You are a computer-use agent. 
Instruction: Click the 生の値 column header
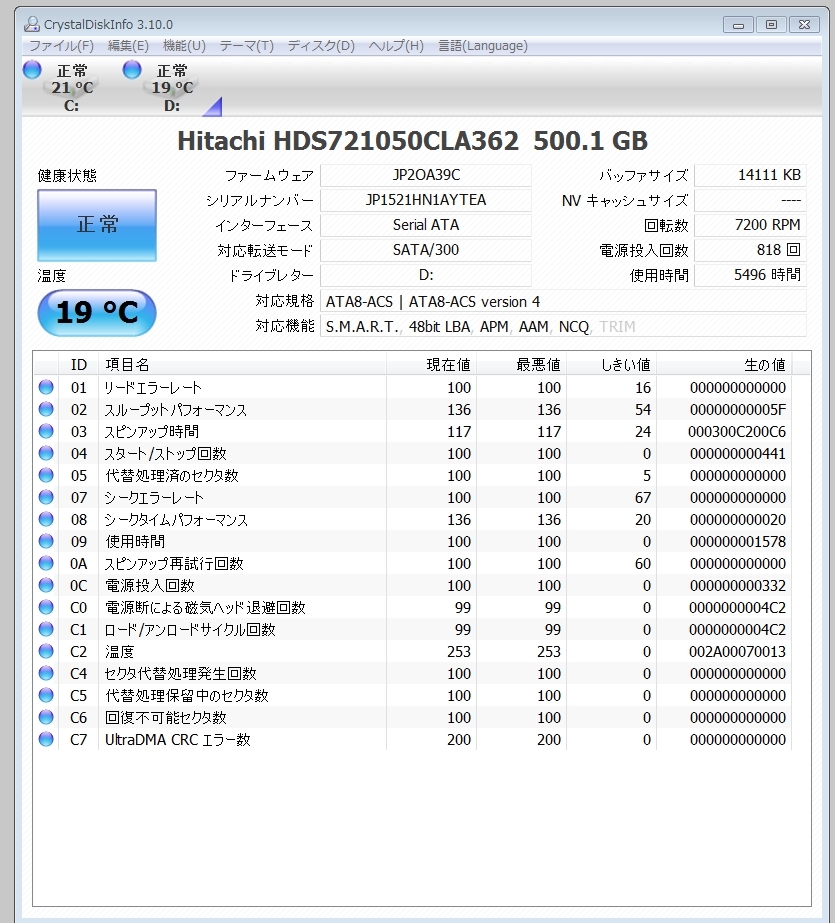click(x=724, y=365)
